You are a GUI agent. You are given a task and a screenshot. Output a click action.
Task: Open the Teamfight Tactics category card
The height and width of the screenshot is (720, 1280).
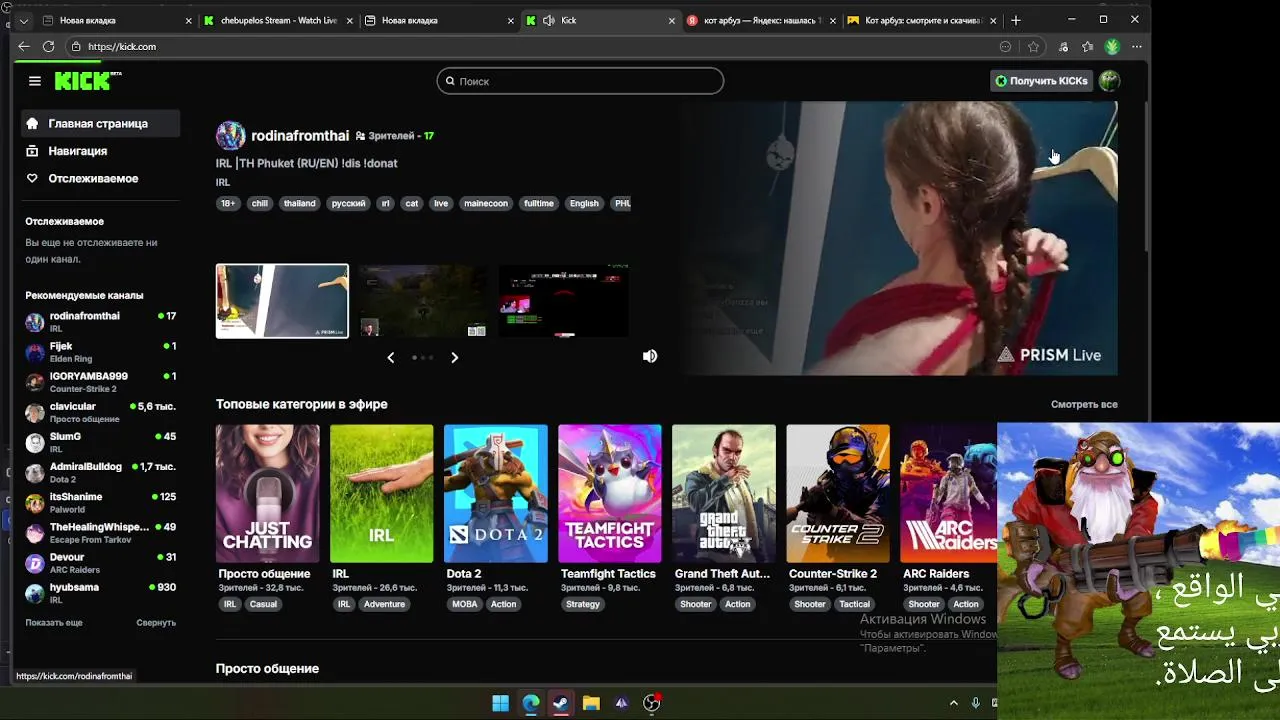[x=610, y=494]
